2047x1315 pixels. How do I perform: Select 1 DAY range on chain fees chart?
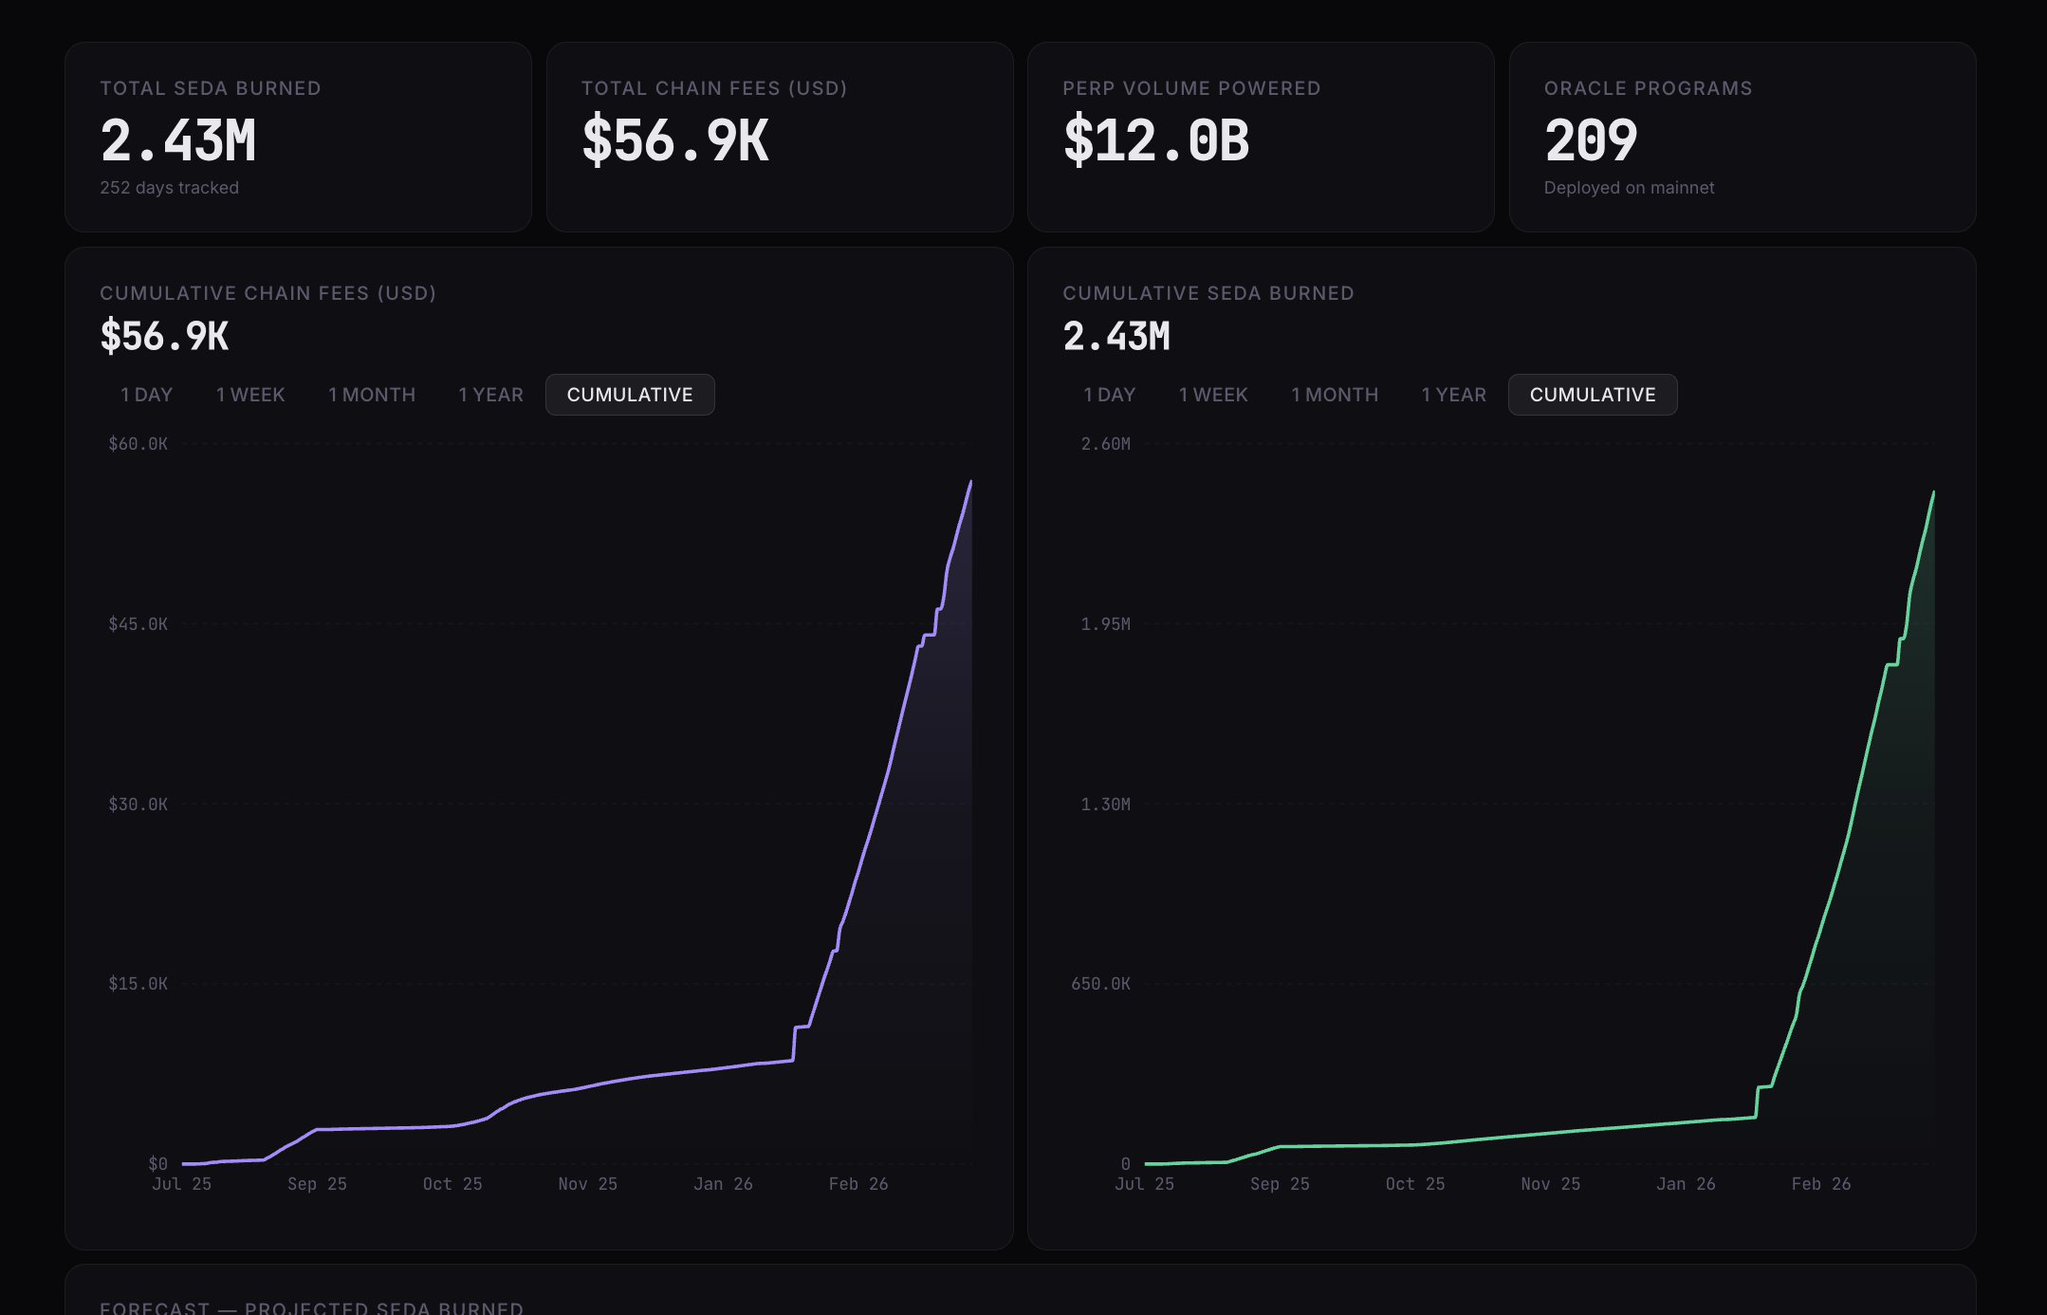click(x=146, y=395)
